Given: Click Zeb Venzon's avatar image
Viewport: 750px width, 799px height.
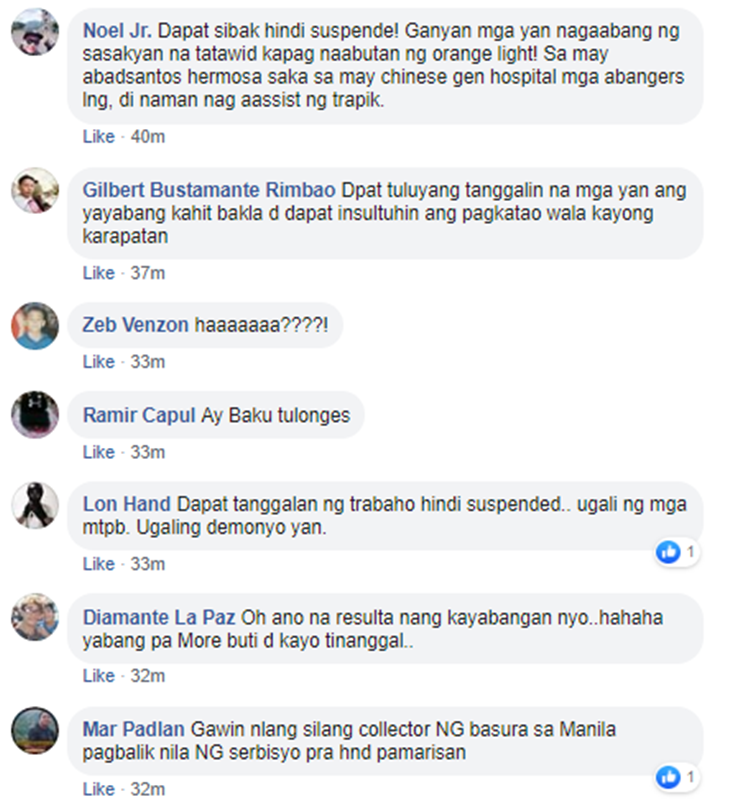Looking at the screenshot, I should (x=35, y=326).
